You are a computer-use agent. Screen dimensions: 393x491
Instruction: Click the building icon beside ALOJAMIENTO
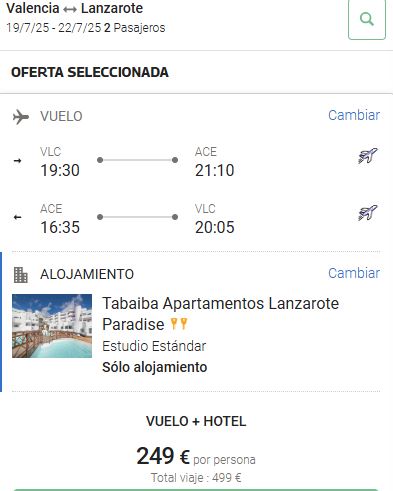pos(21,275)
